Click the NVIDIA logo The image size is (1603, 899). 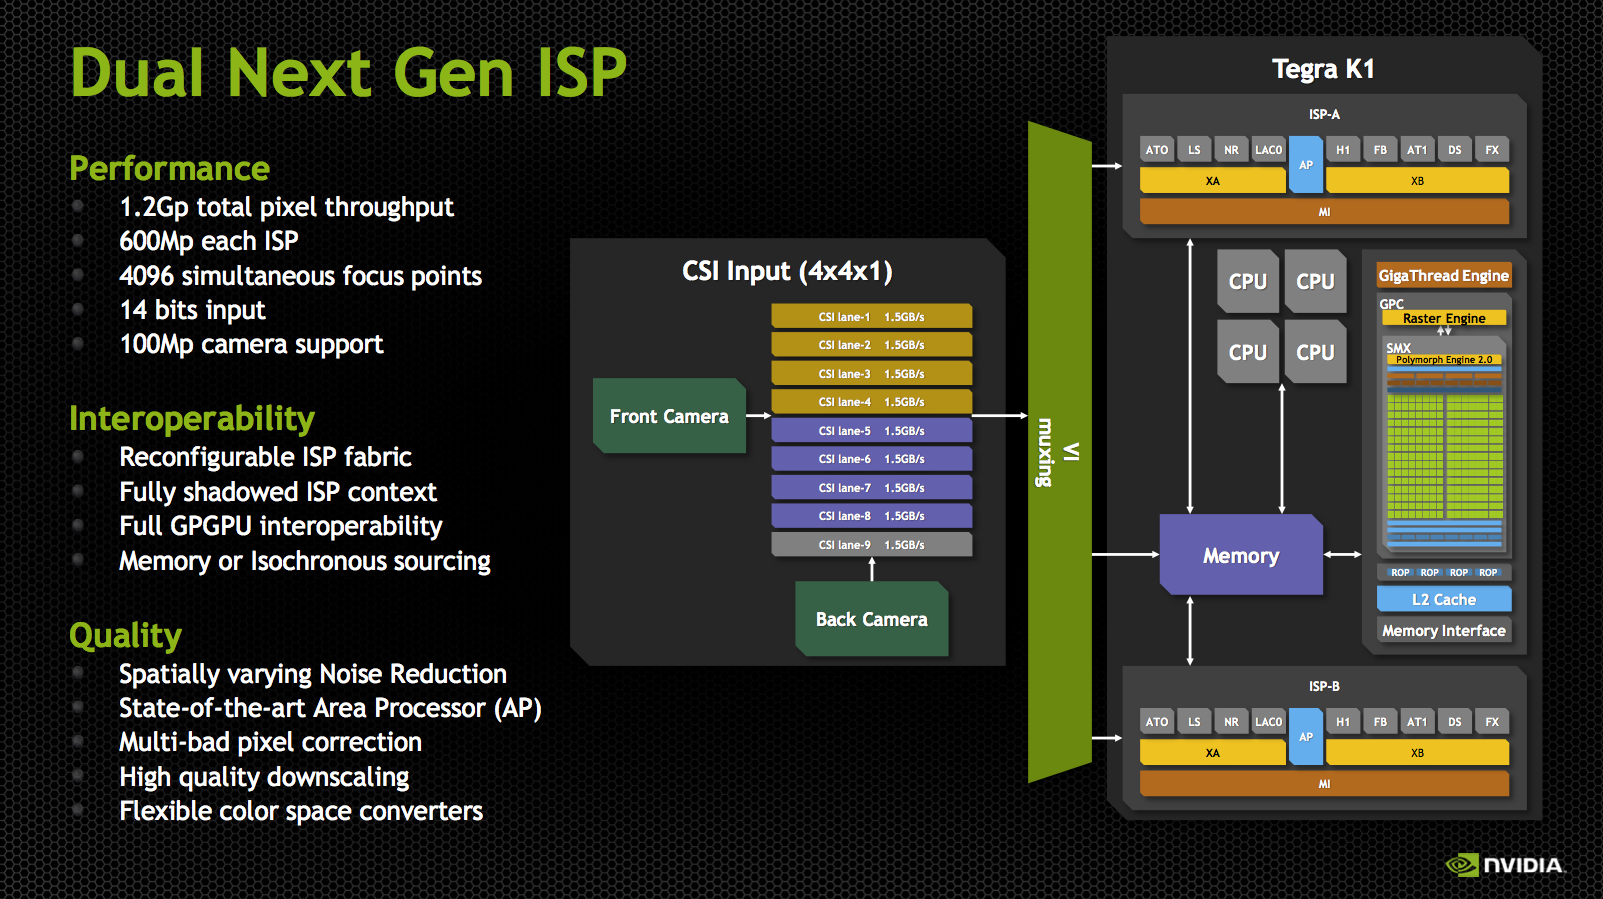tap(1504, 865)
